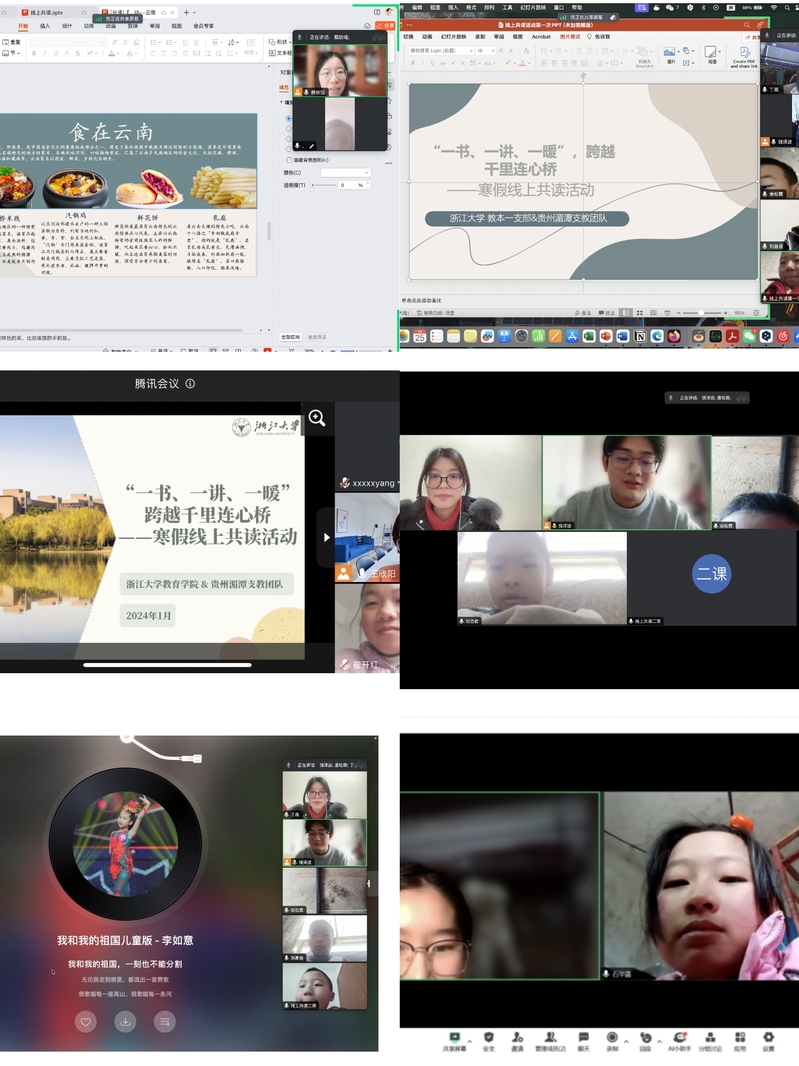Click the like heart icon in music player
Image resolution: width=799 pixels, height=1066 pixels.
click(86, 1021)
